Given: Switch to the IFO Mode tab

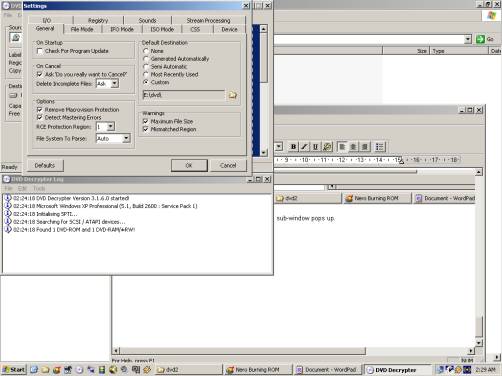Looking at the screenshot, I should [122, 29].
